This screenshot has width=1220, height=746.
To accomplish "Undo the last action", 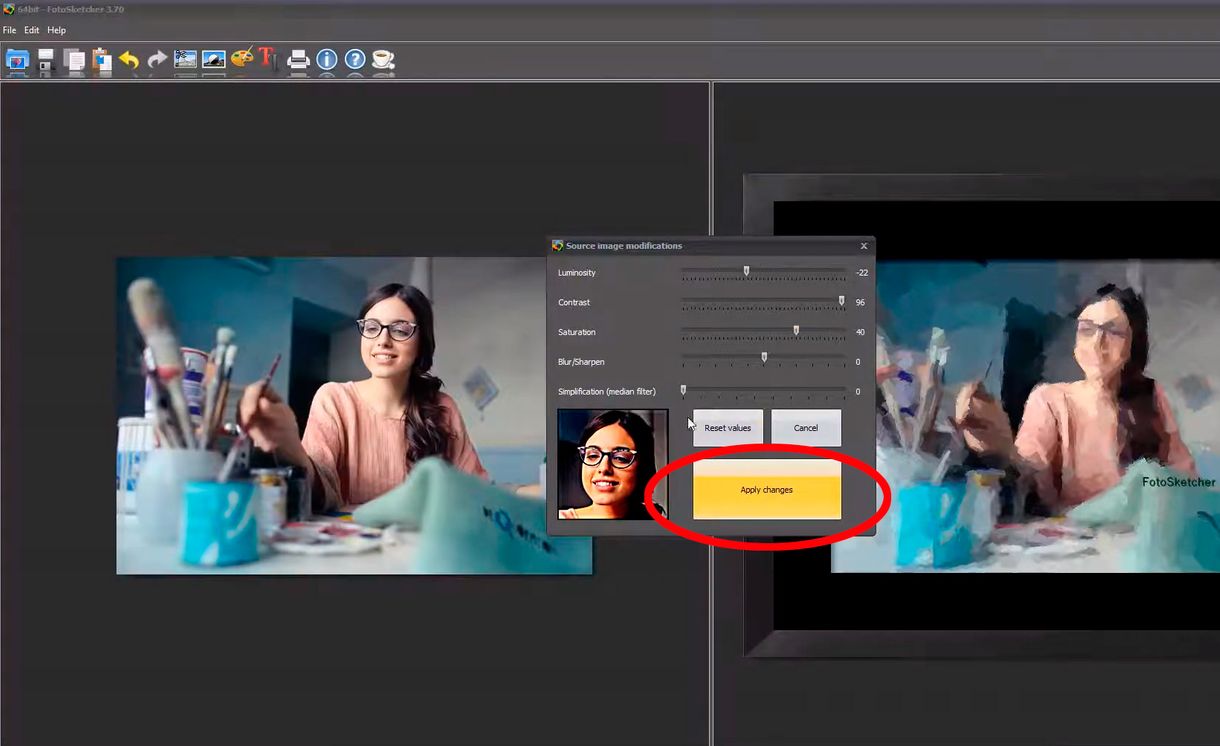I will click(129, 60).
